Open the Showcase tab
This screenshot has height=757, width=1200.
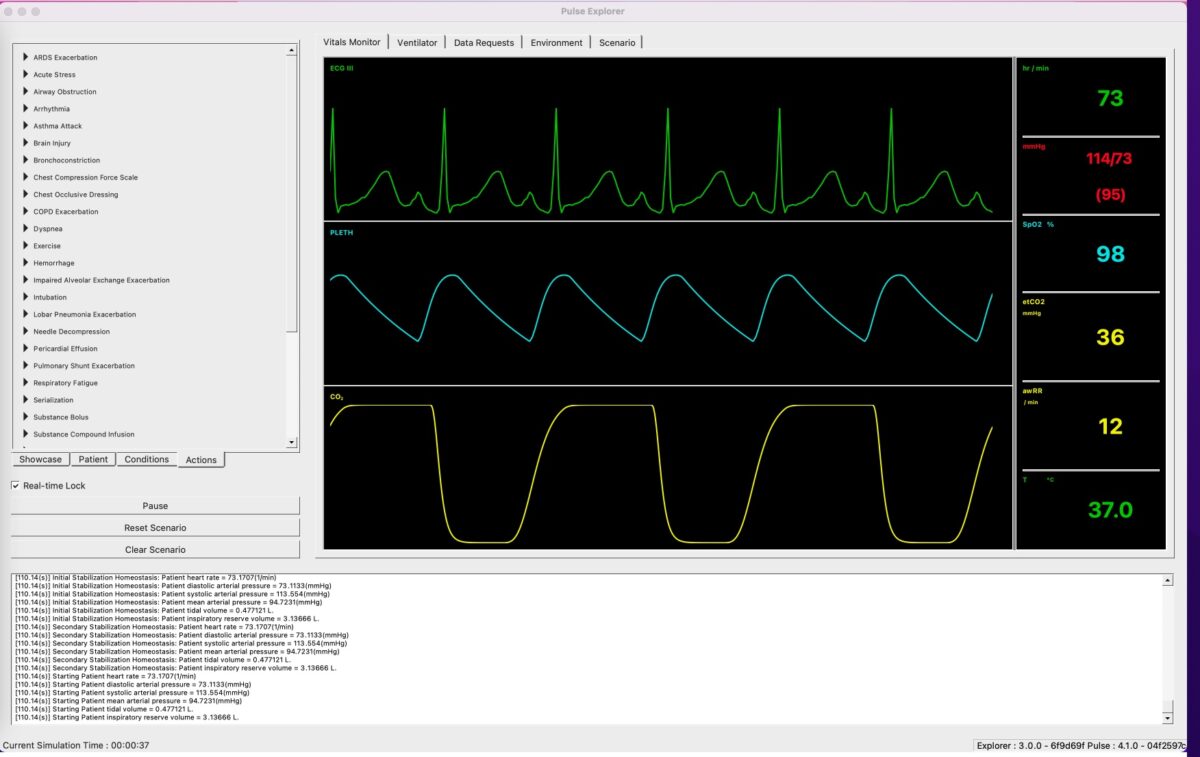pos(41,459)
